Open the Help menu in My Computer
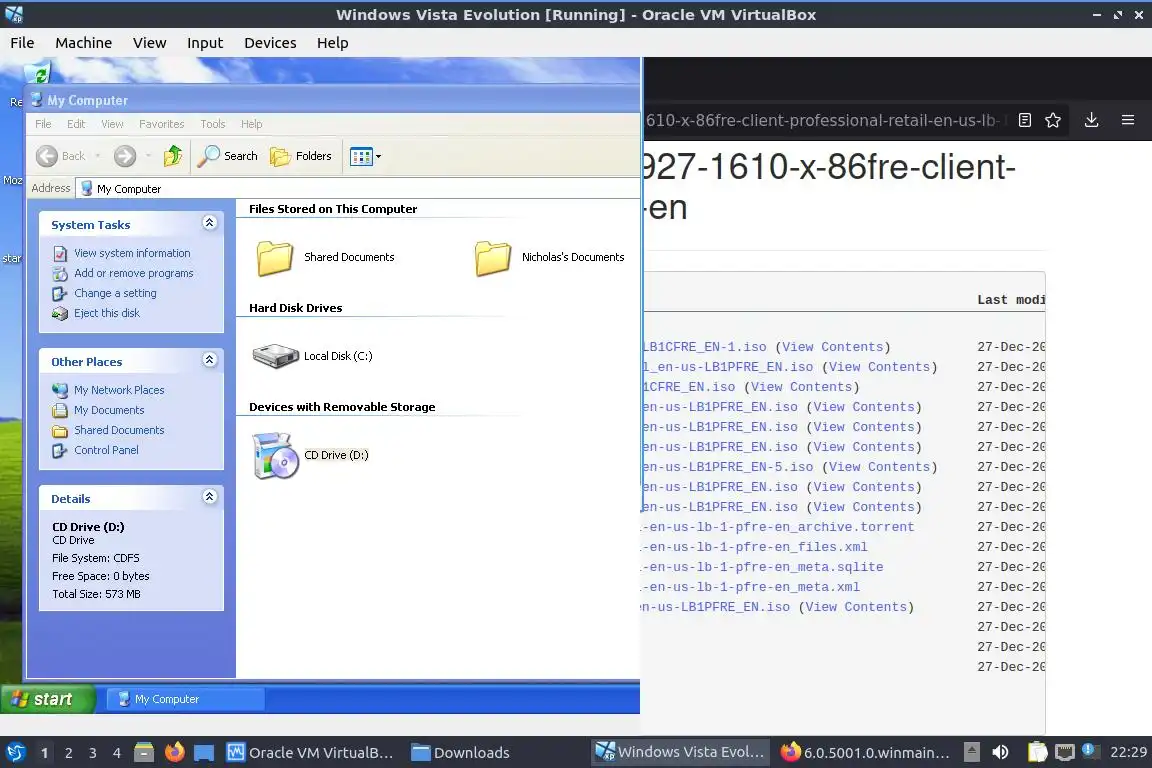 tap(251, 123)
